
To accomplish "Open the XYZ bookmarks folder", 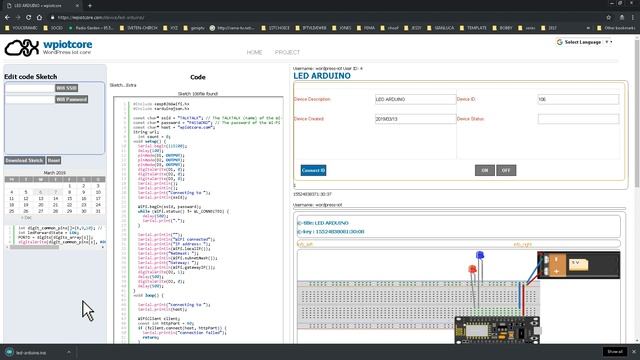I will point(171,28).
